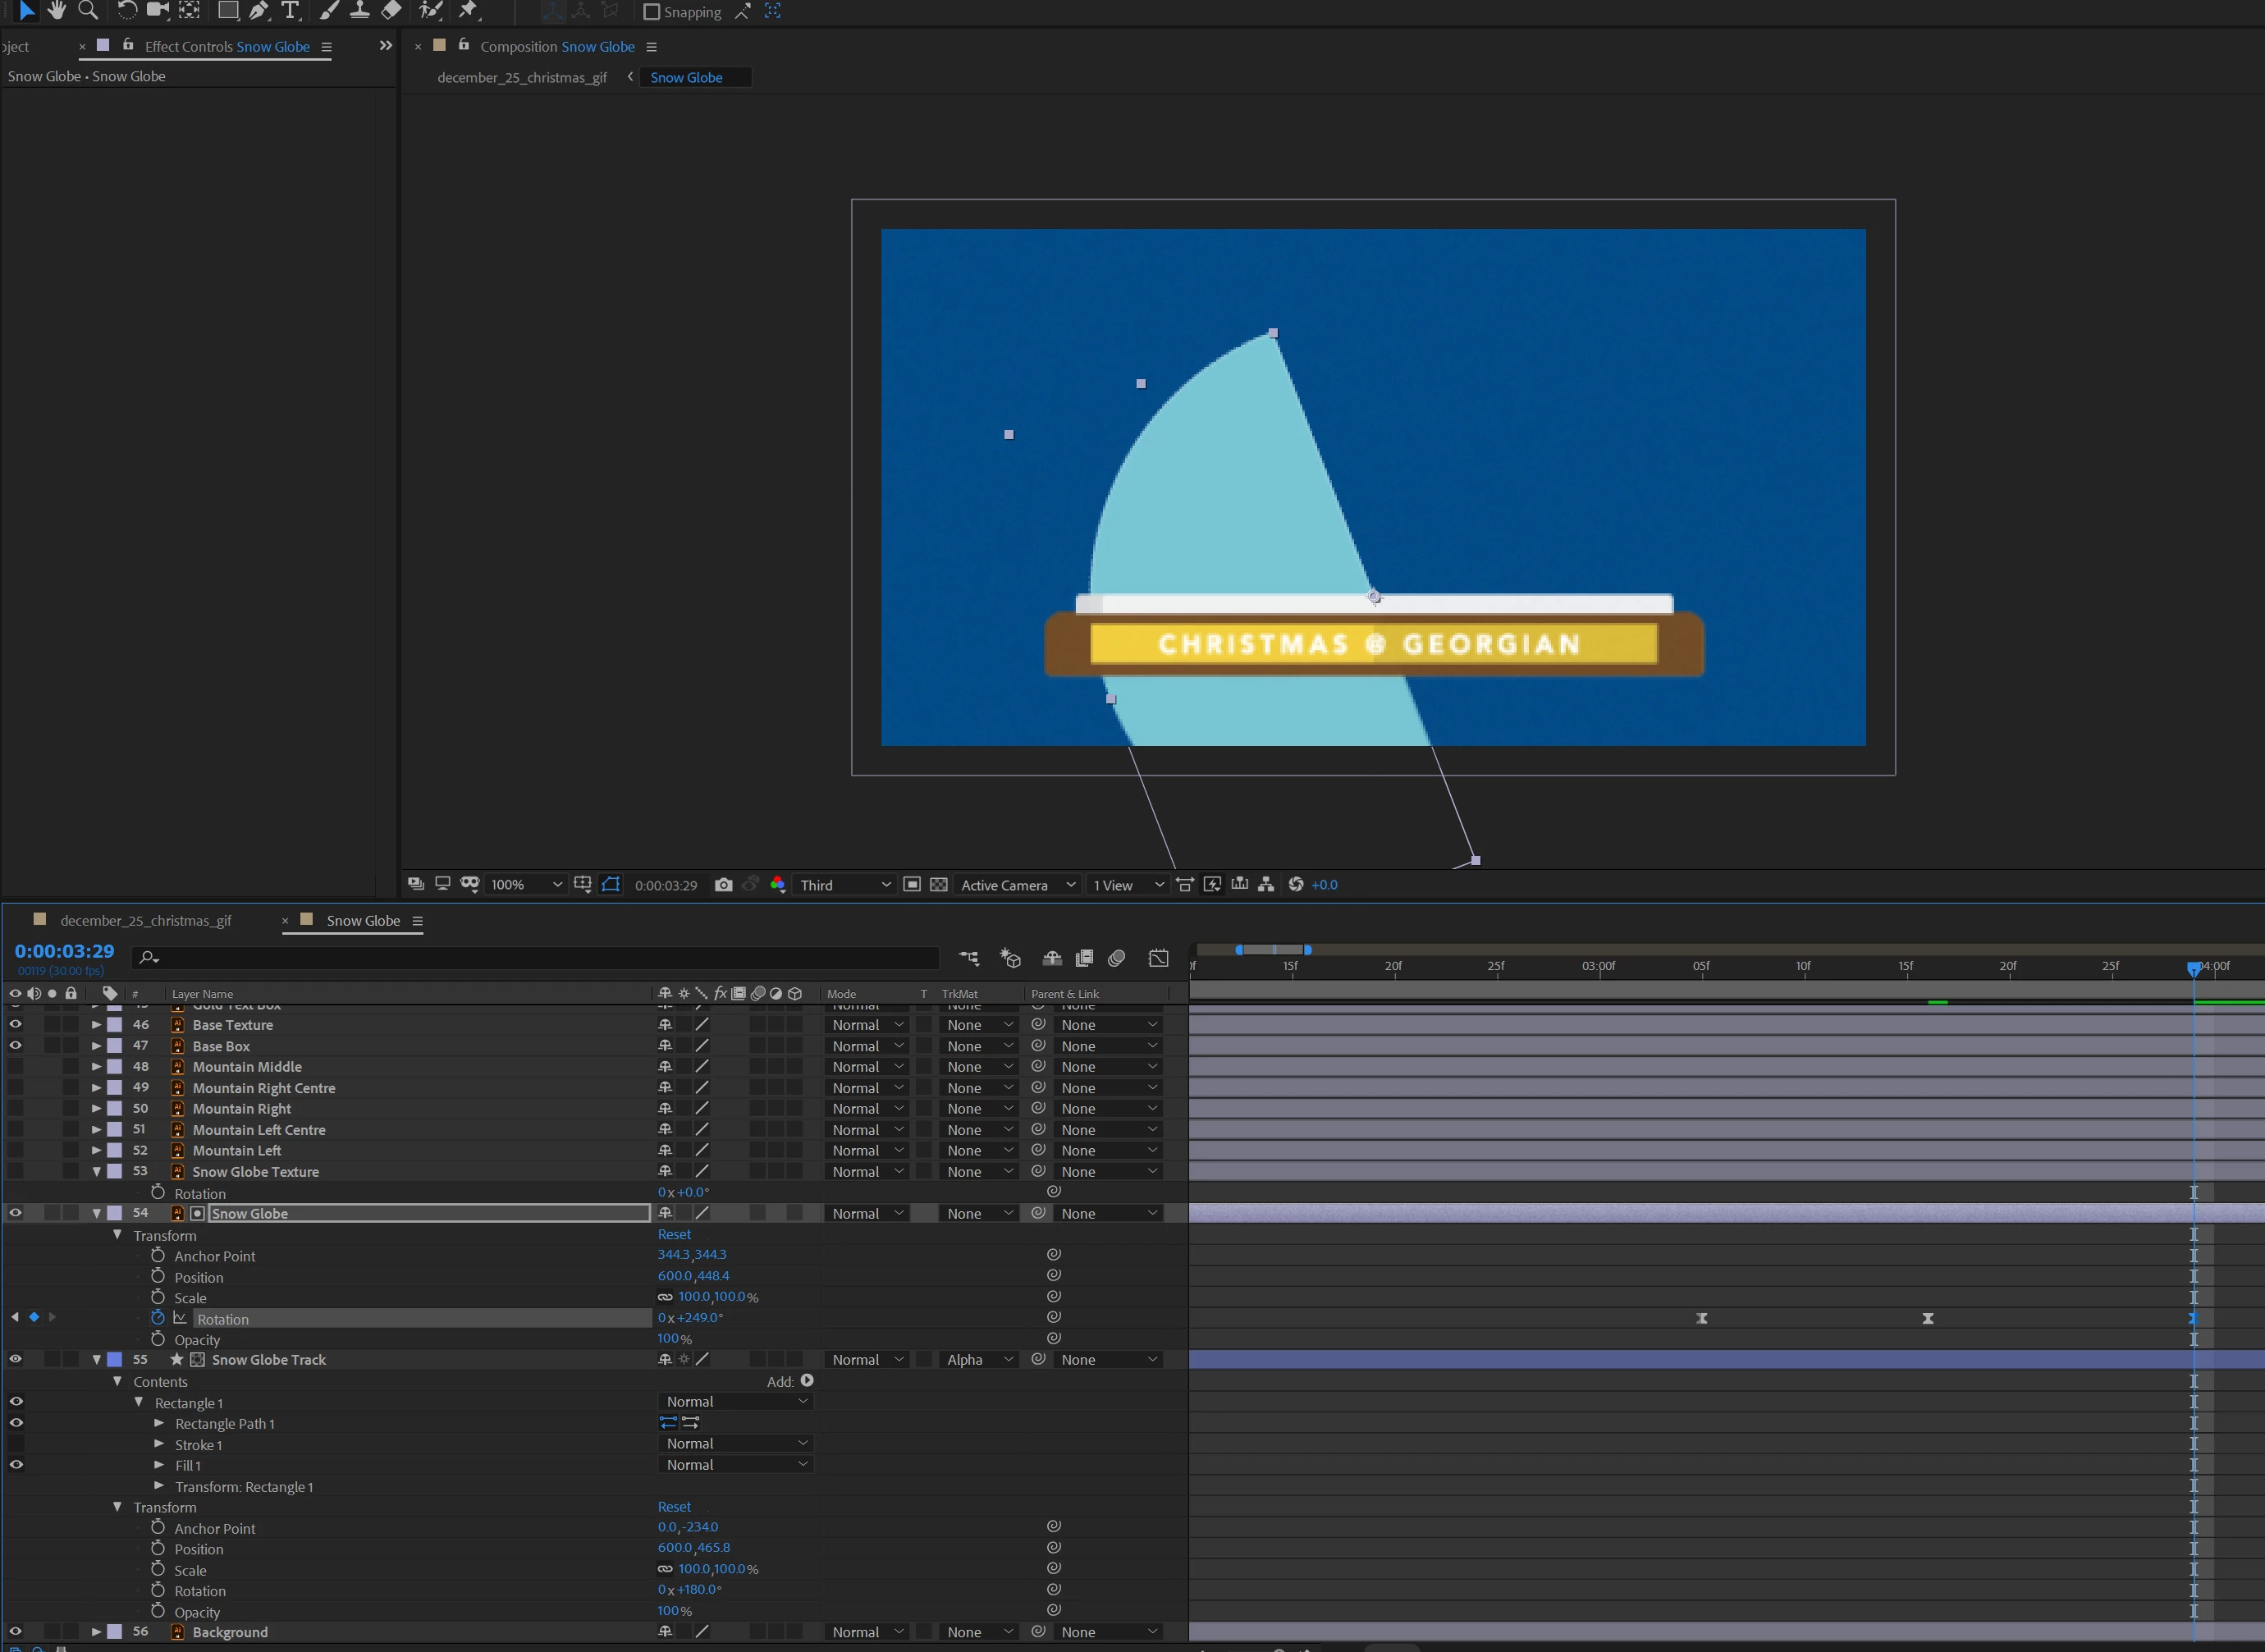Image resolution: width=2265 pixels, height=1652 pixels.
Task: Select the Puppet Pin tool
Action: [x=468, y=10]
